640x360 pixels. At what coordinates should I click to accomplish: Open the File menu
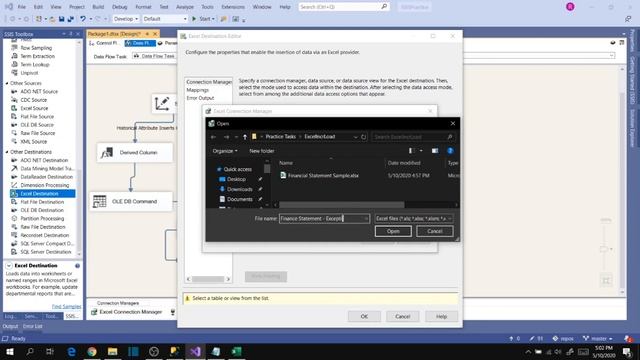click(x=22, y=7)
